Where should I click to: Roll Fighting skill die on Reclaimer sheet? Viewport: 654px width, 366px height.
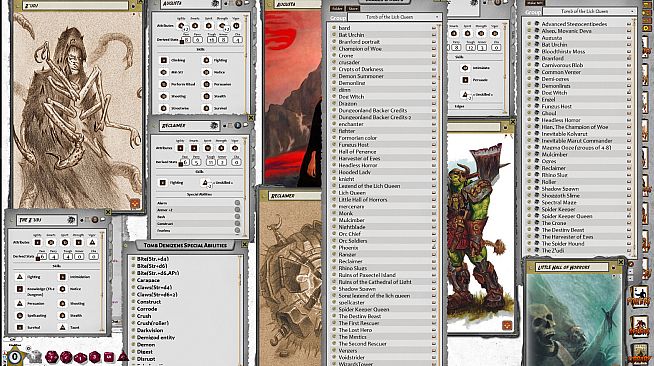pyautogui.click(x=163, y=183)
